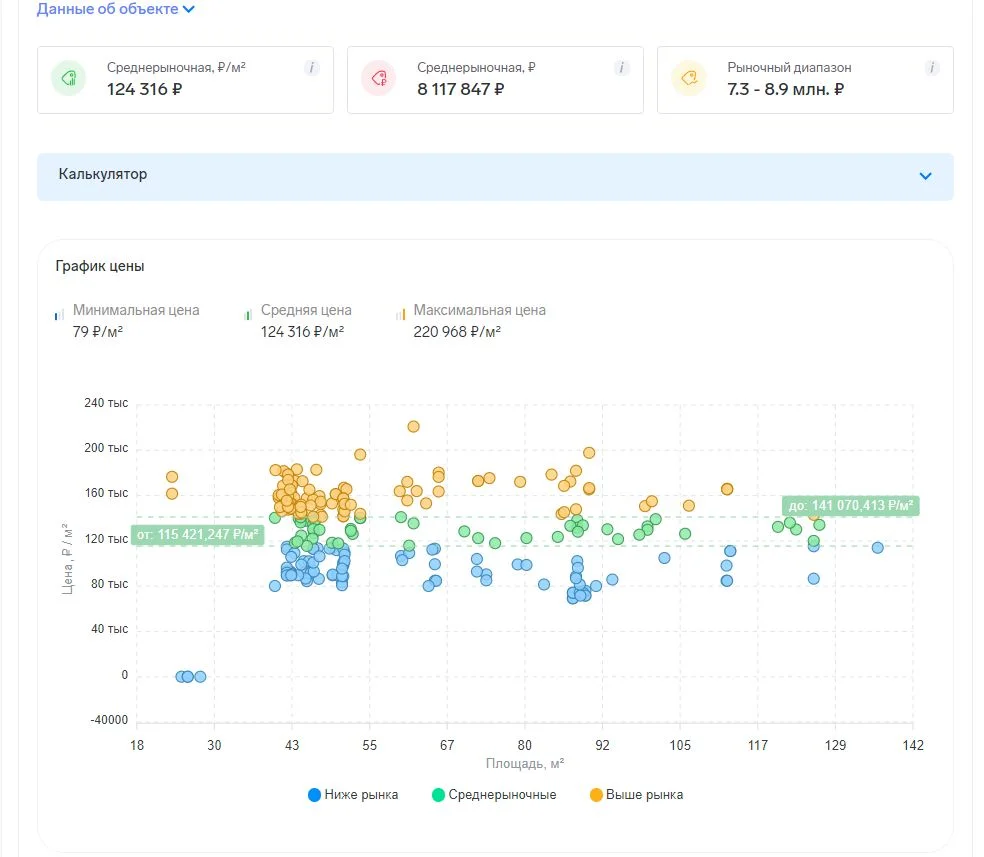Expand the Калькулятор panel chevron
Screen dimensions: 984x857
(x=925, y=176)
